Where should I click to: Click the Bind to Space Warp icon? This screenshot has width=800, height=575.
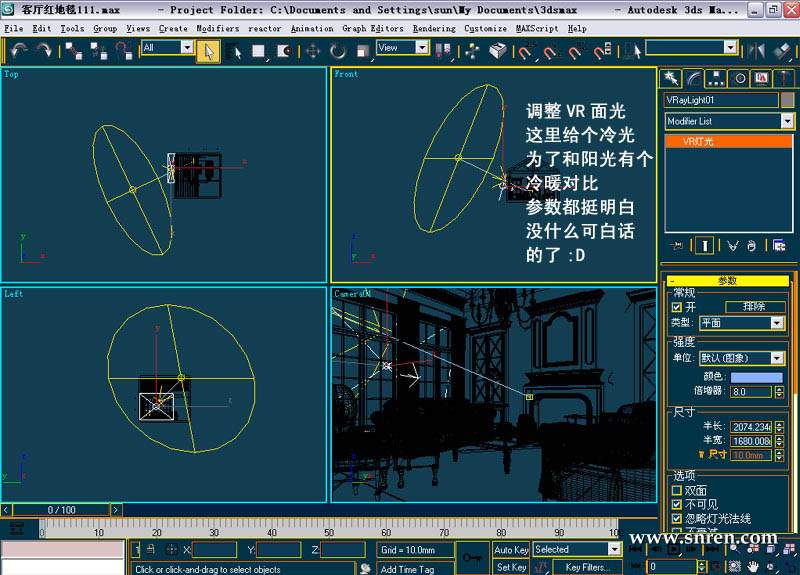(123, 51)
